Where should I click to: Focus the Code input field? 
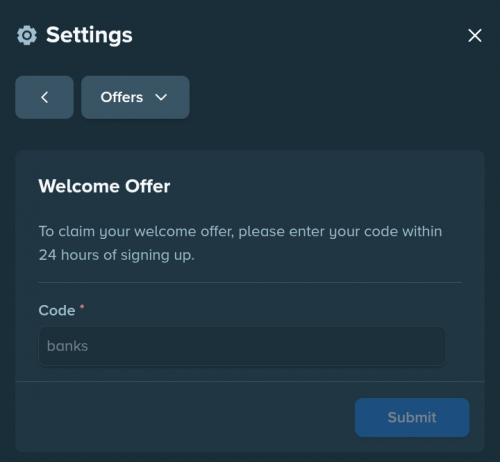[242, 346]
